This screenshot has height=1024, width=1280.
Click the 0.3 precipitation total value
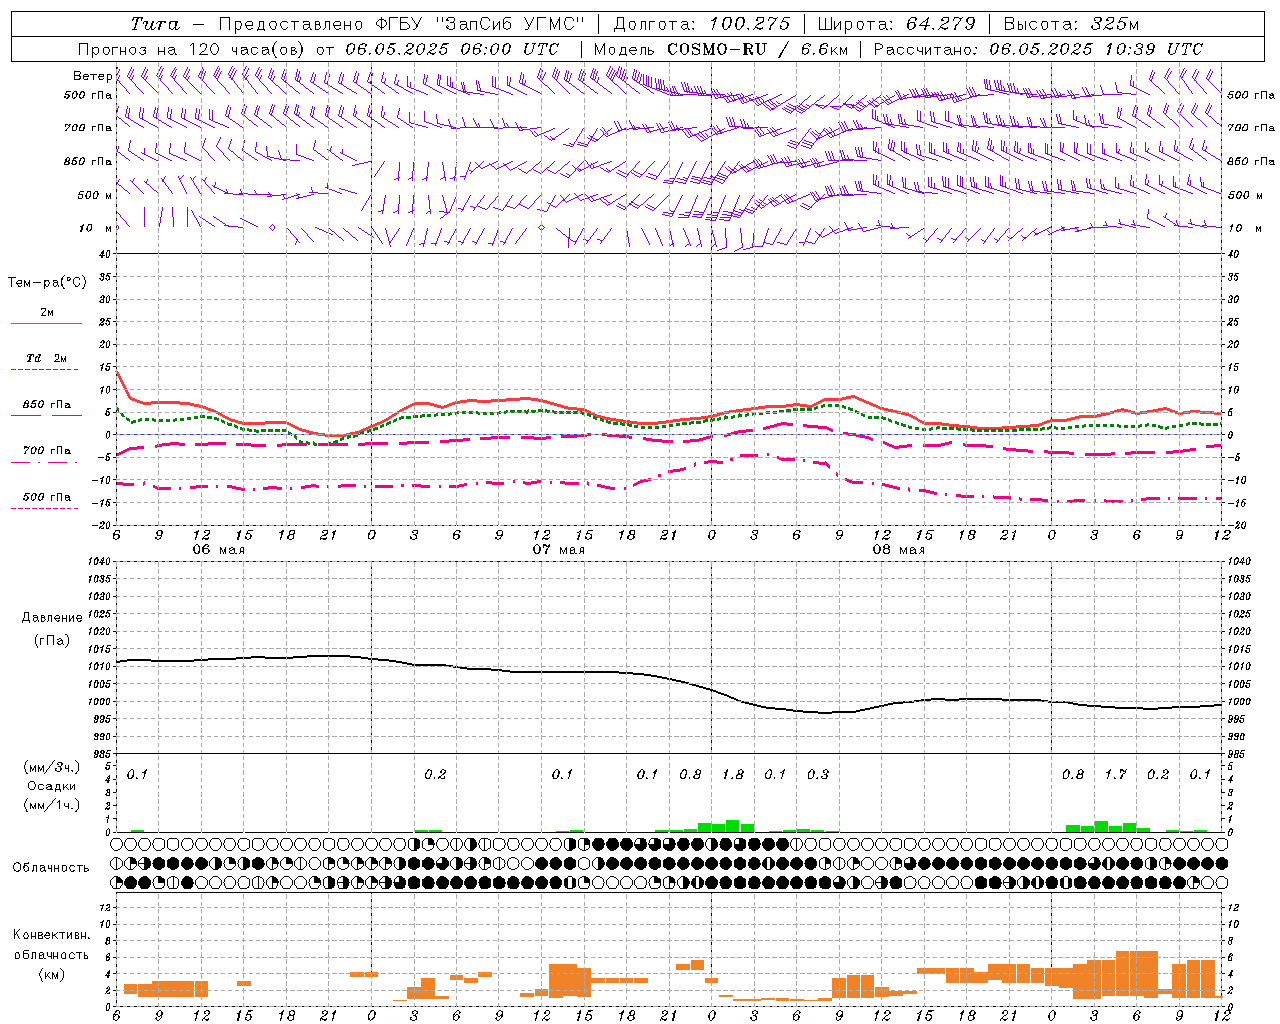point(818,774)
